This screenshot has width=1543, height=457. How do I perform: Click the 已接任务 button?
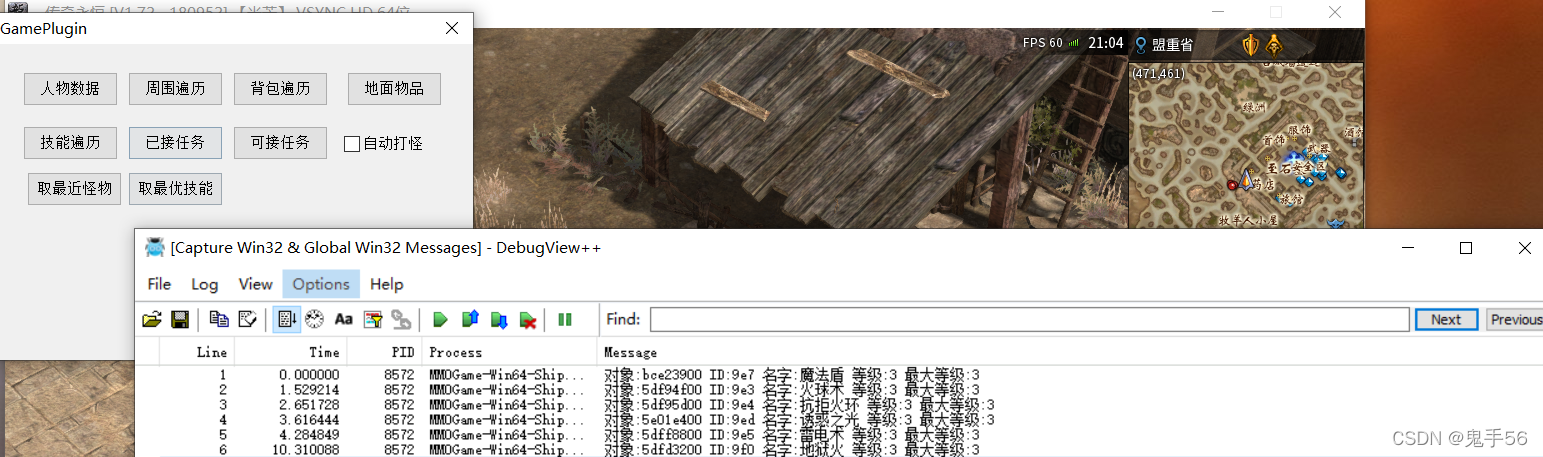tap(175, 142)
